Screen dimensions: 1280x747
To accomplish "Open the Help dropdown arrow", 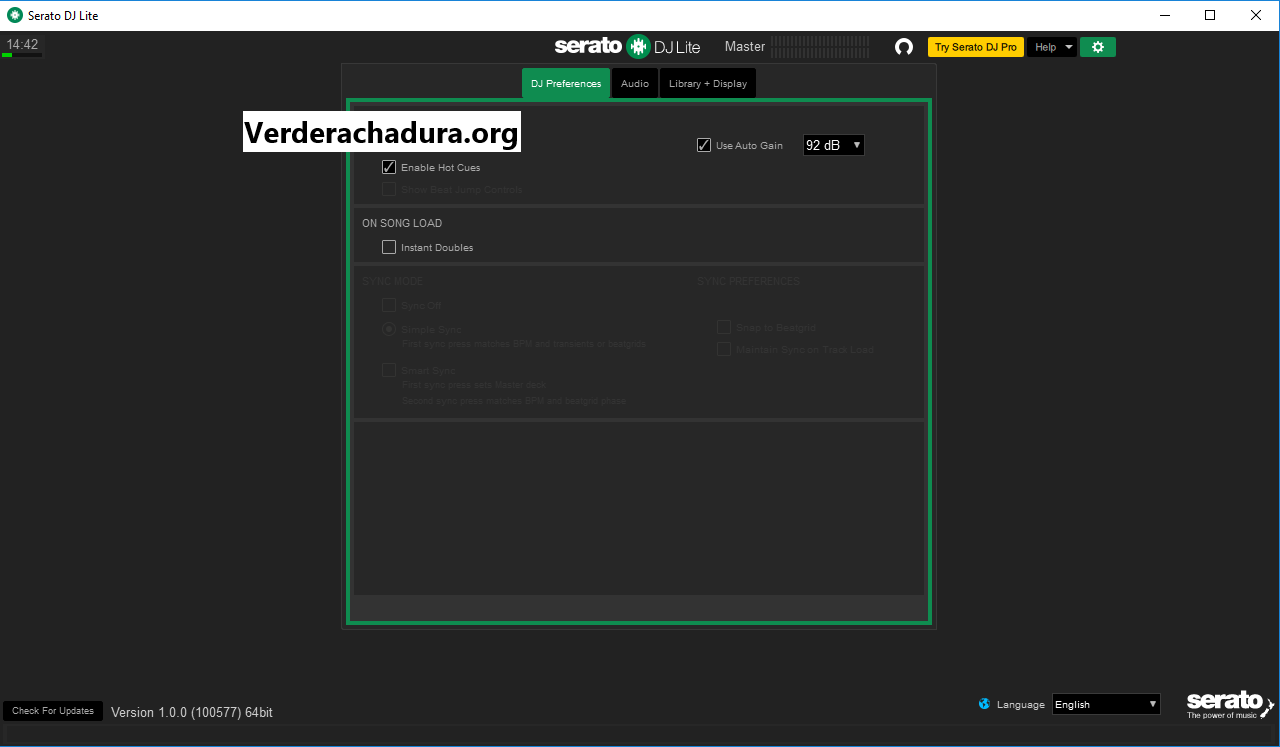I will point(1069,47).
